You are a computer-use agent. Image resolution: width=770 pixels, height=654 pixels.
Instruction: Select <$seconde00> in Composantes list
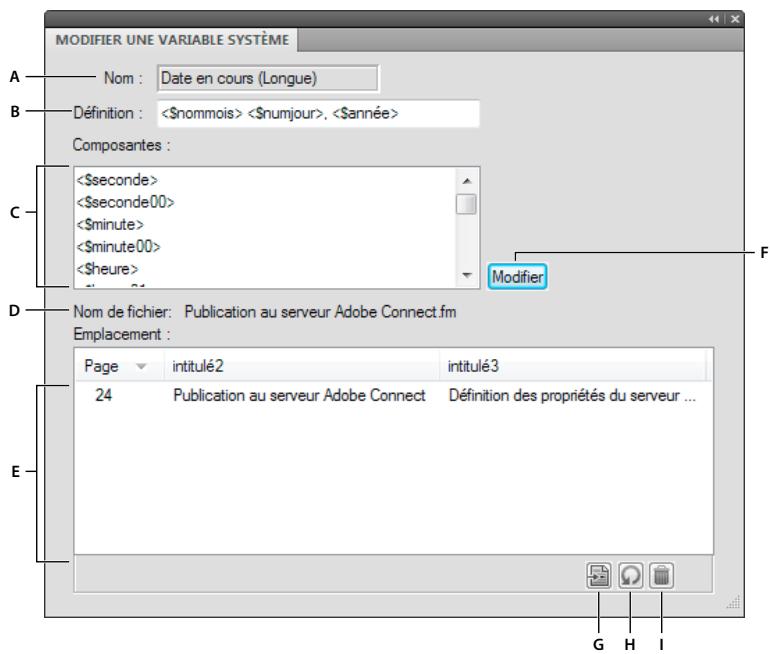[125, 202]
